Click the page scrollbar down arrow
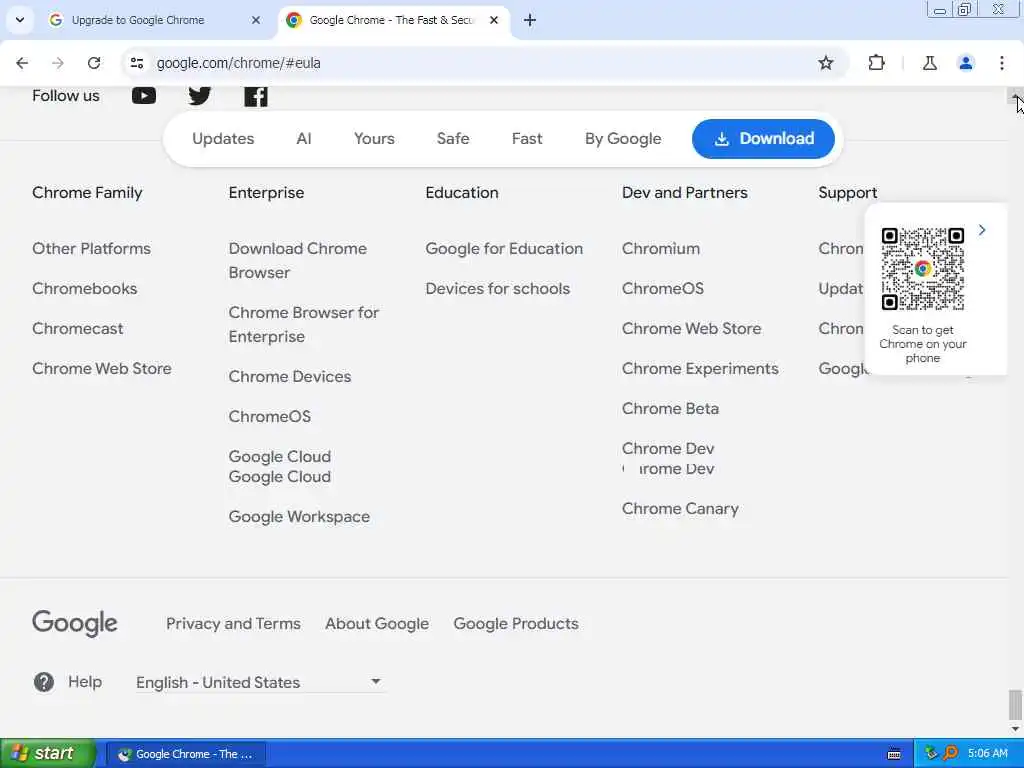 coord(1015,728)
